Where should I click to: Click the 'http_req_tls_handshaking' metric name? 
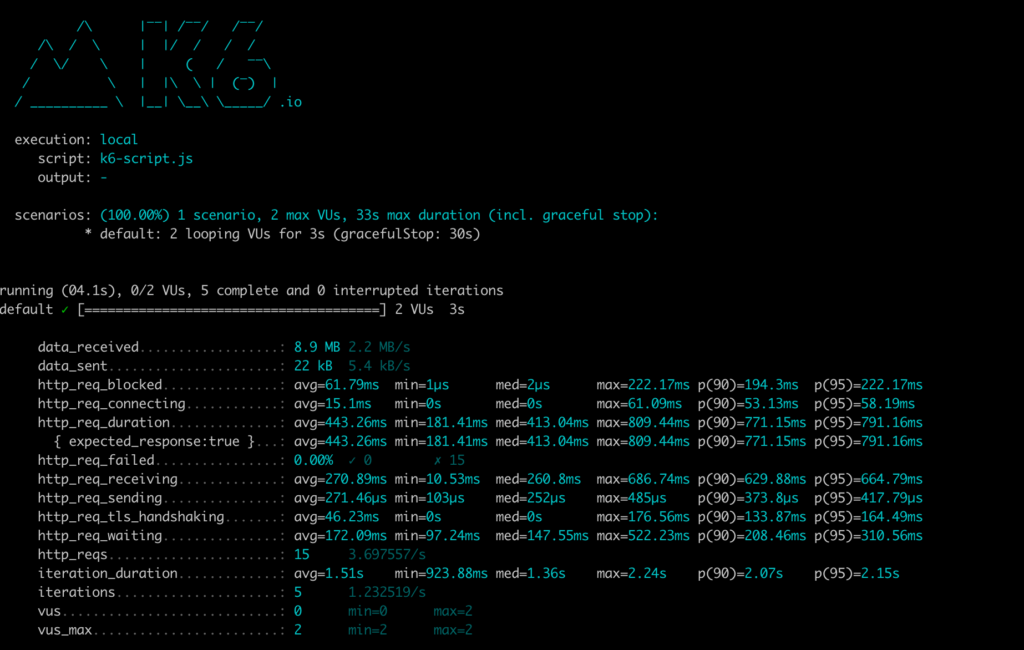(x=131, y=517)
